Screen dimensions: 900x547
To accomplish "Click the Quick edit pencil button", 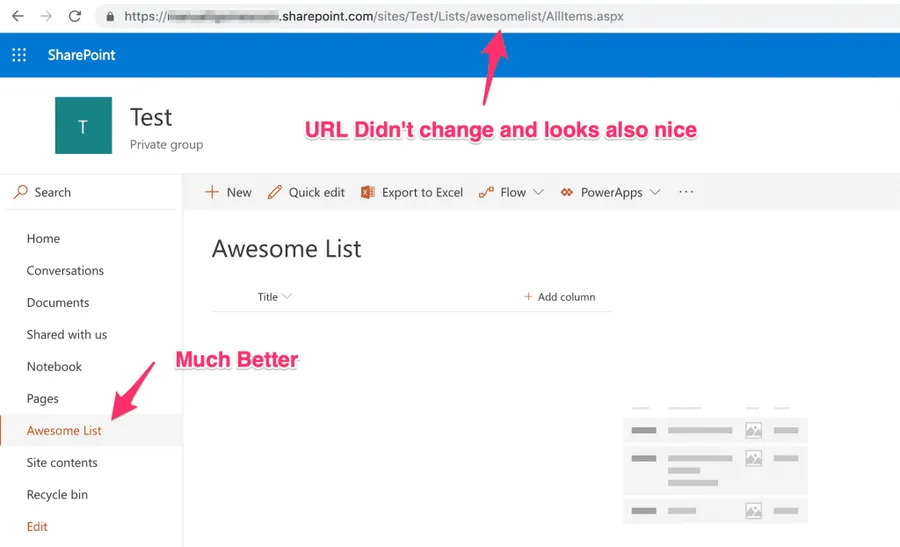I will click(x=306, y=192).
